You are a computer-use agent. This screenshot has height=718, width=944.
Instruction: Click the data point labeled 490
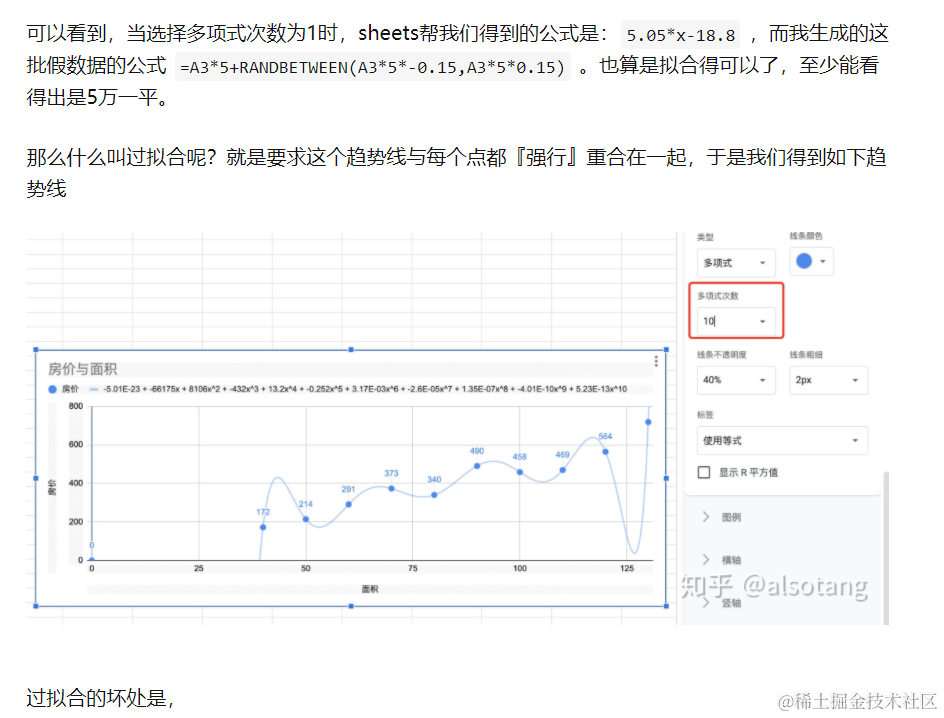pos(477,466)
